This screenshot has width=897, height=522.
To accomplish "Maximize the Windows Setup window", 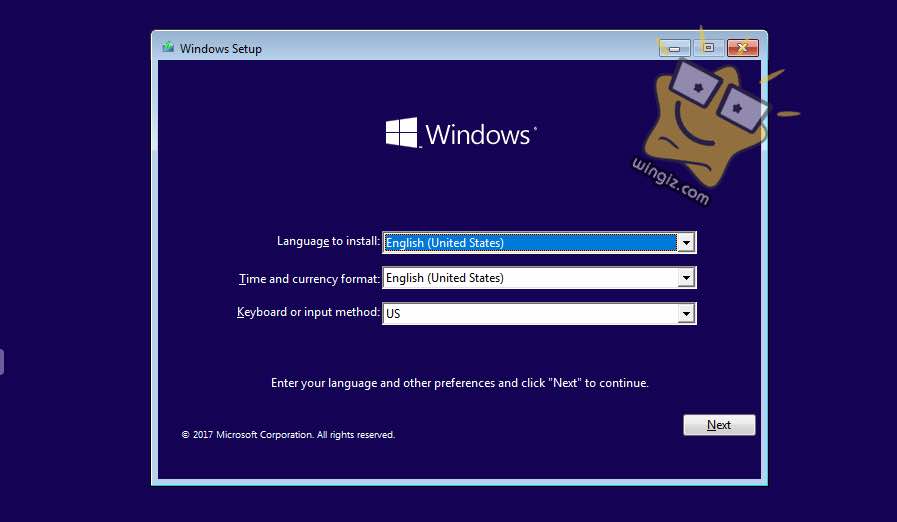I will coord(708,48).
